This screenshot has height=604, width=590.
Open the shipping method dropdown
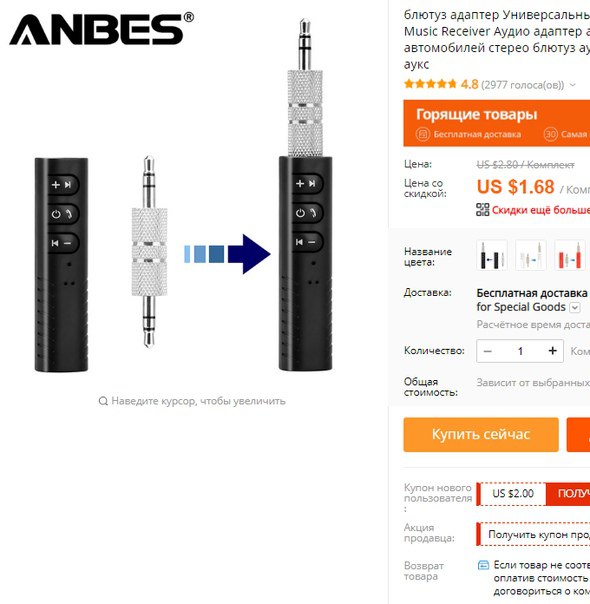pos(575,307)
